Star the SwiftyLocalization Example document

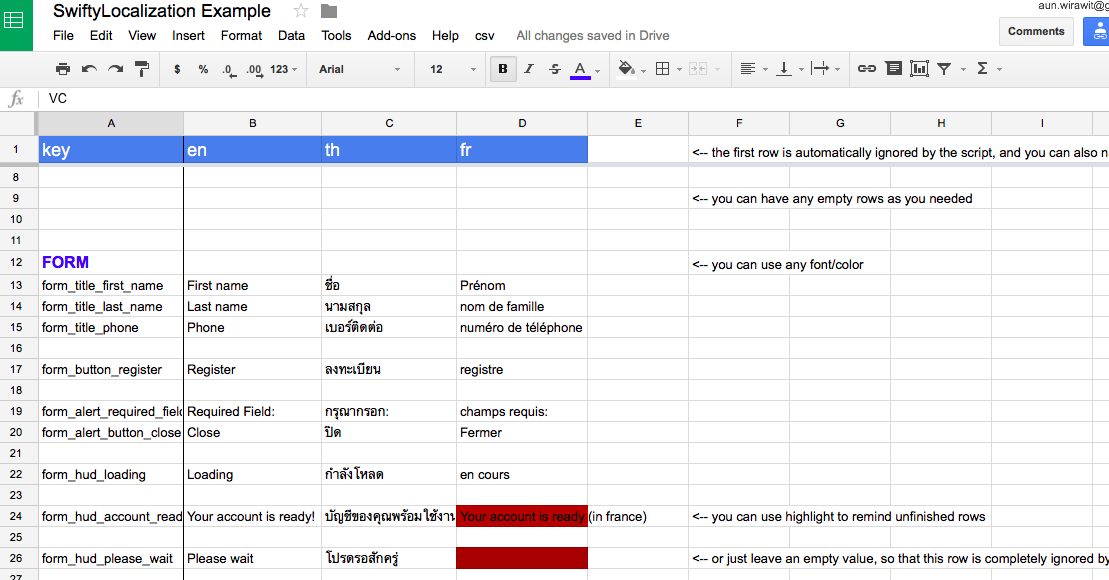(301, 11)
